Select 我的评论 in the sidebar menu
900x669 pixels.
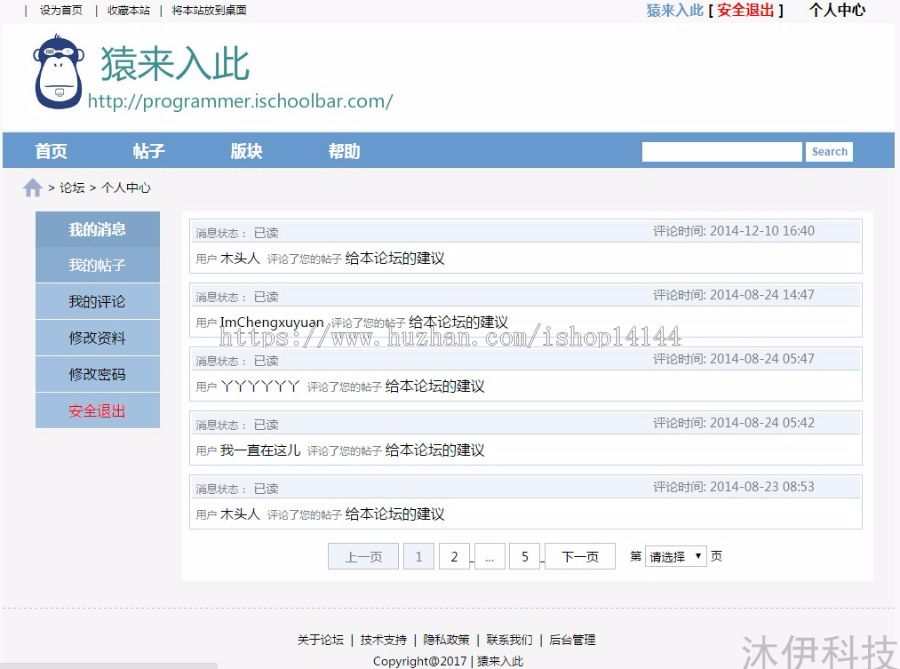click(x=97, y=301)
